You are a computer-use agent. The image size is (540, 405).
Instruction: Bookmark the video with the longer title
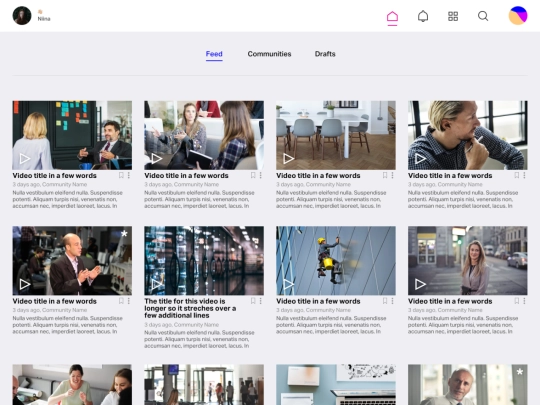point(253,301)
